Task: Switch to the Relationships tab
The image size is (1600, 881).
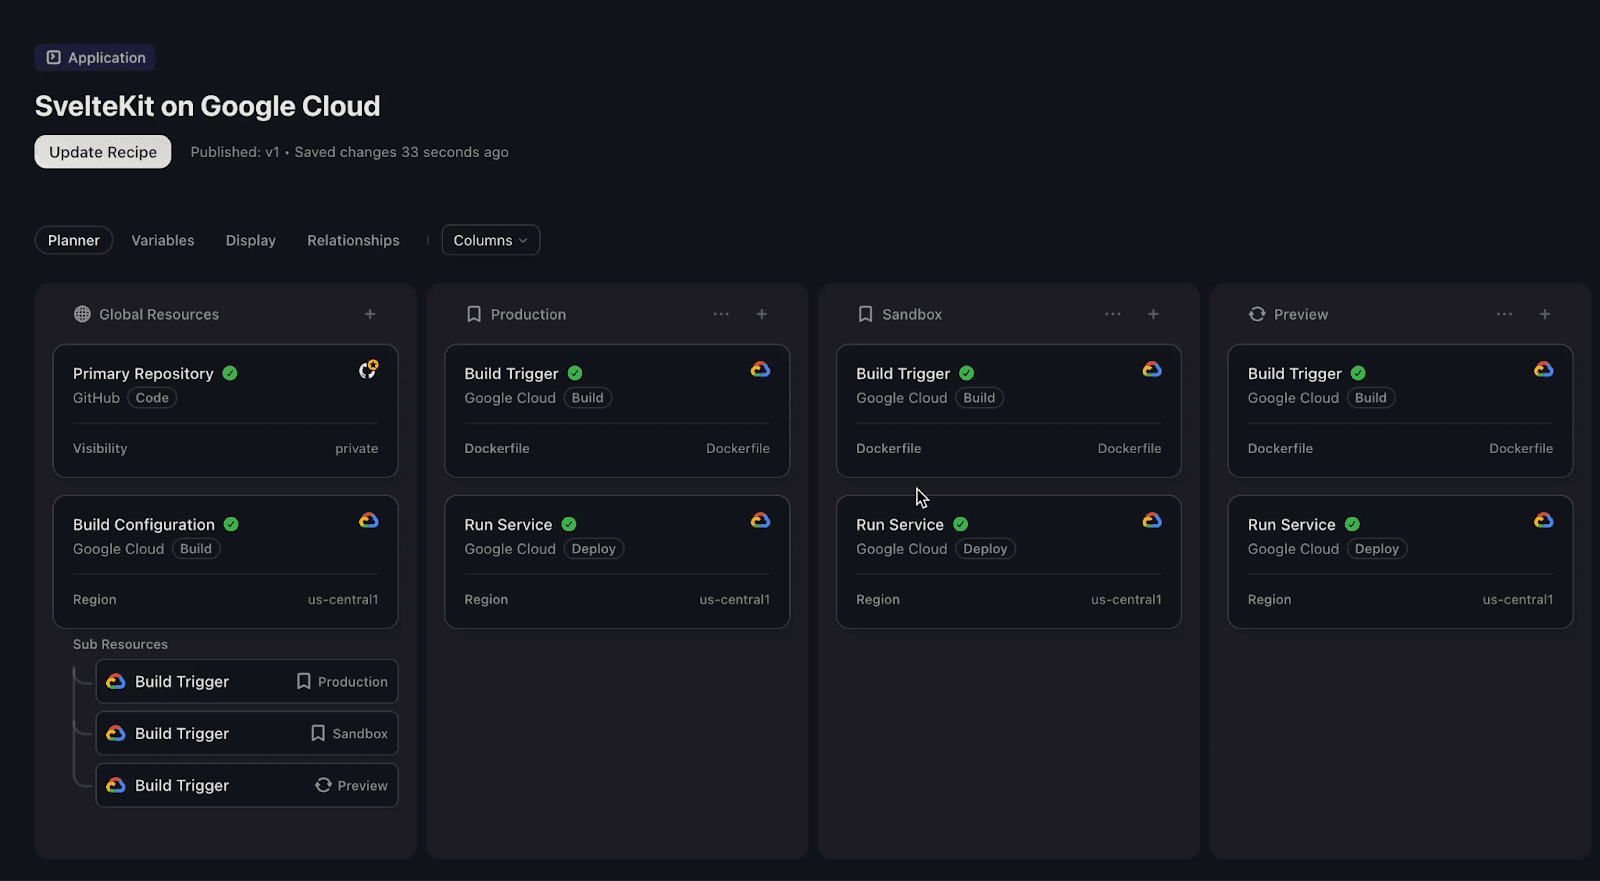Action: tap(353, 240)
